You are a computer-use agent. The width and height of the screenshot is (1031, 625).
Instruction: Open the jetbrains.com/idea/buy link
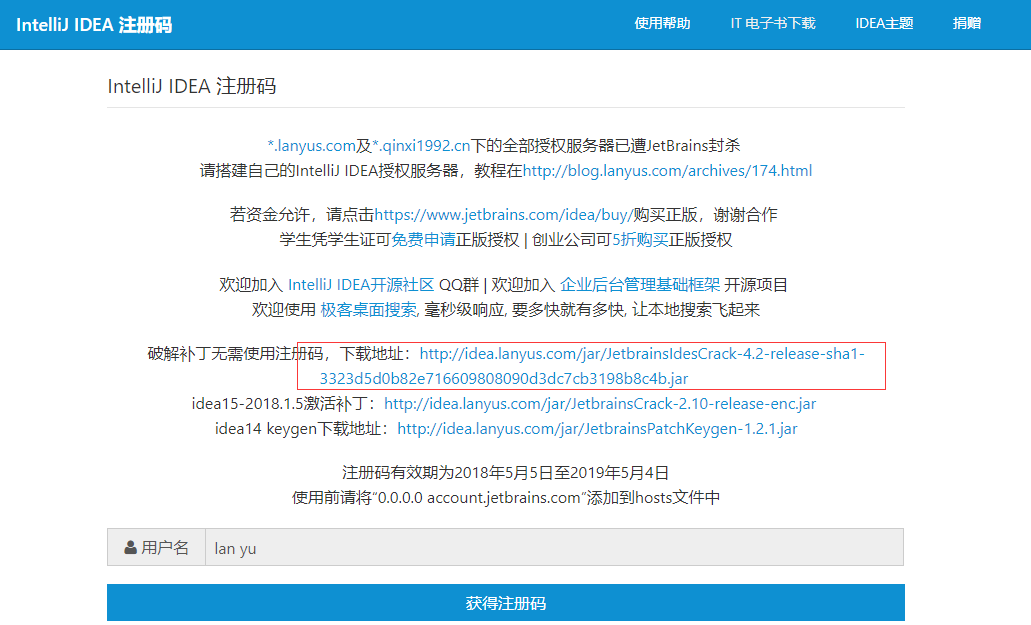click(504, 215)
